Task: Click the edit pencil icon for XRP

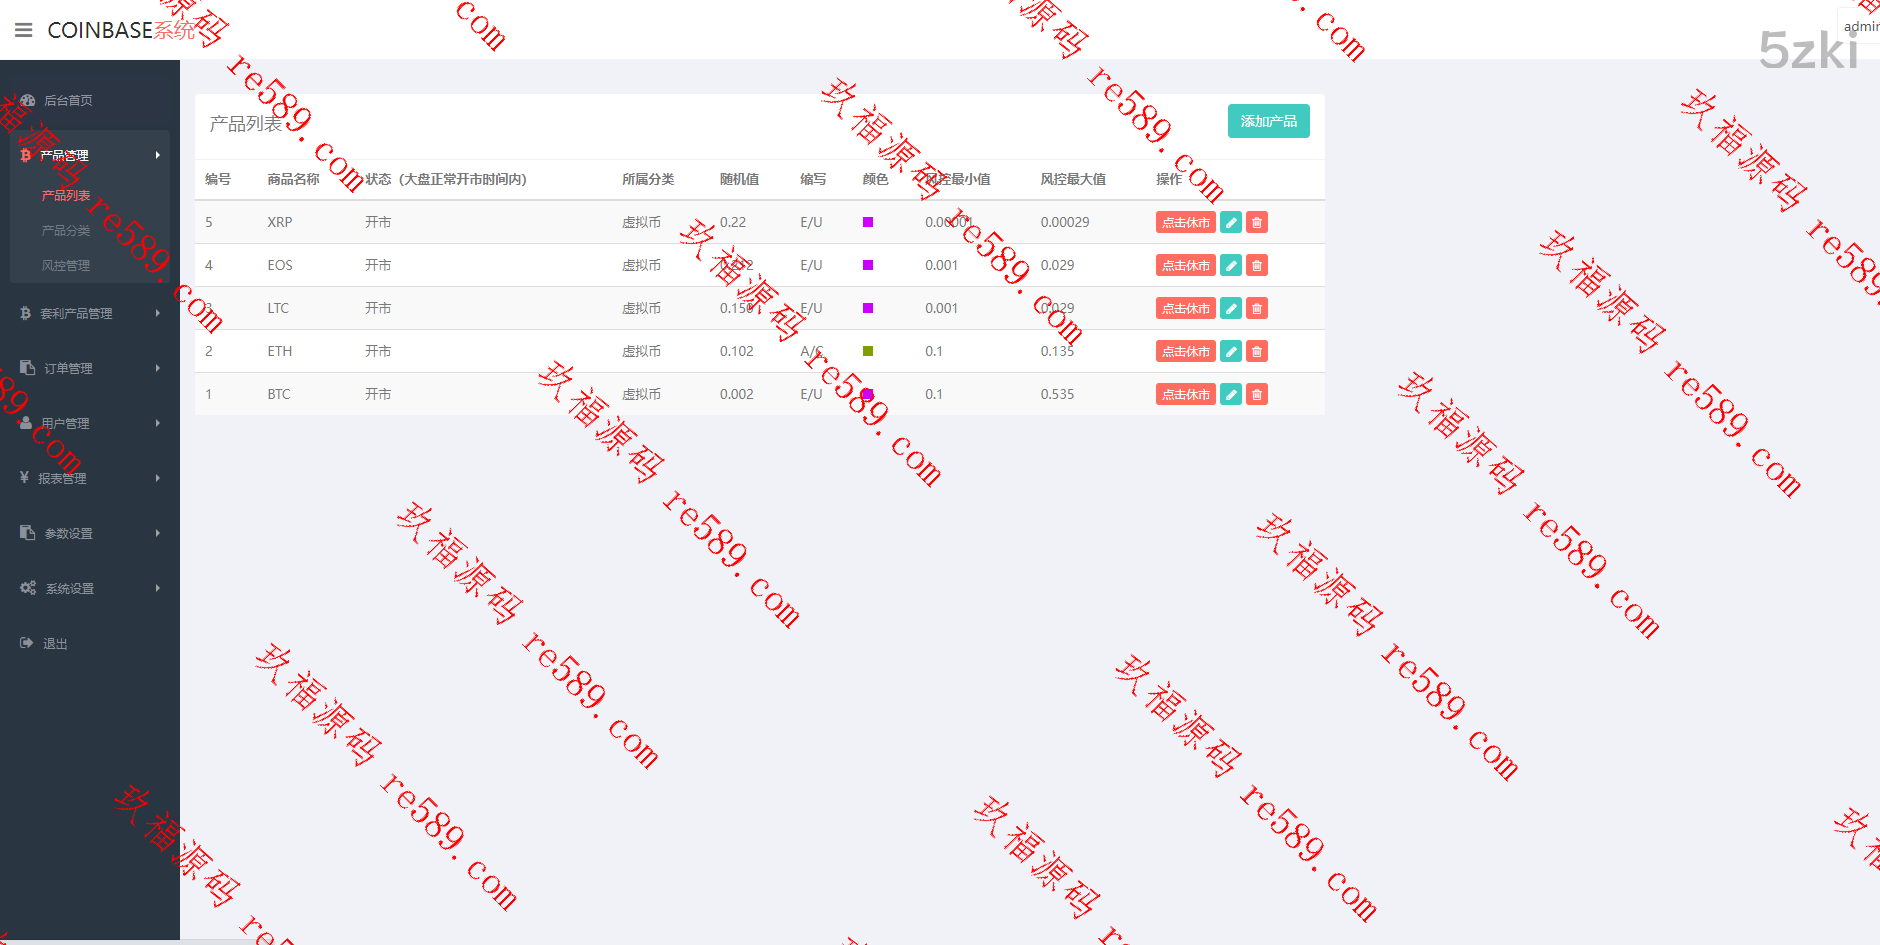Action: pyautogui.click(x=1231, y=222)
